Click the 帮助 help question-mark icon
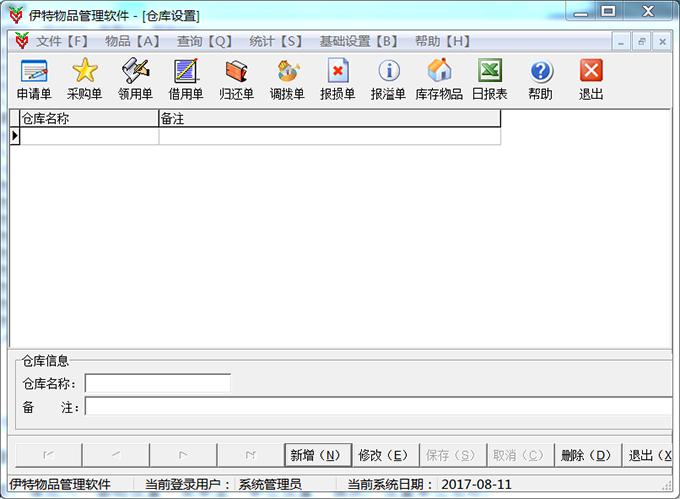Viewport: 680px width, 499px height. 540,80
